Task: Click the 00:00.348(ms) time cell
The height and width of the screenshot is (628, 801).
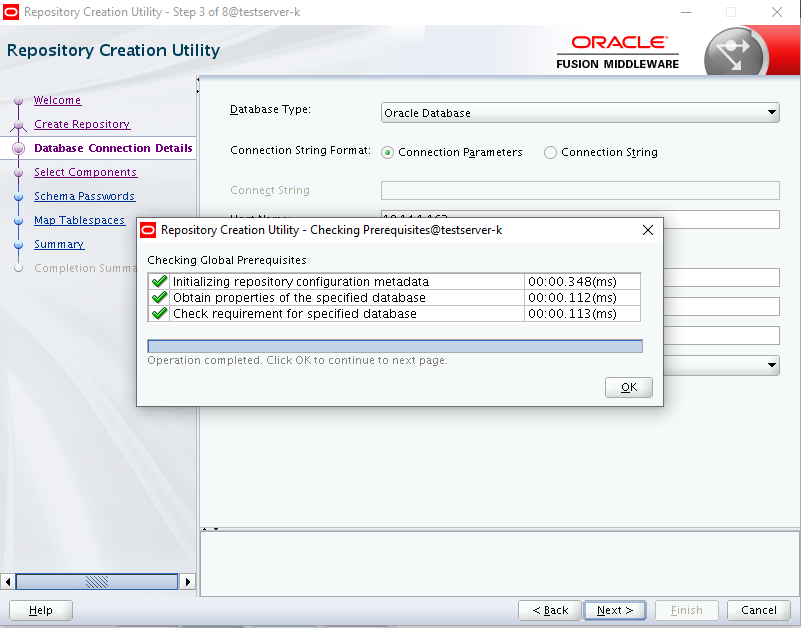Action: [x=582, y=282]
